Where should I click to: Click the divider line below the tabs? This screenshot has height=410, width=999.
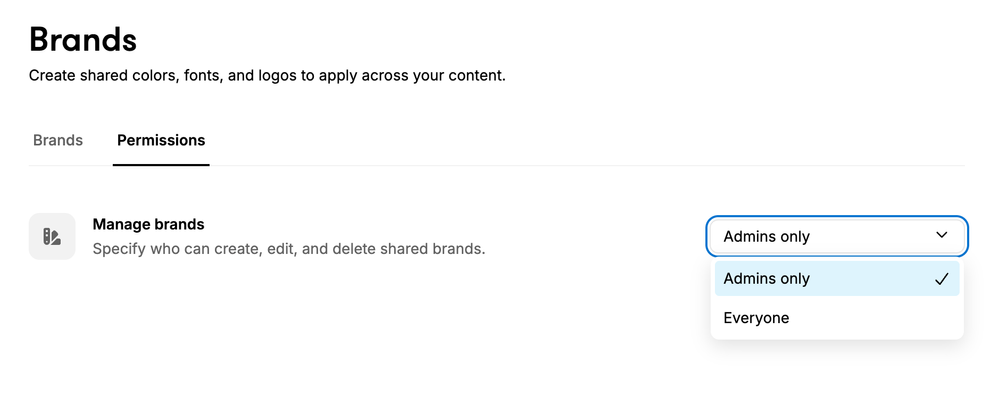[497, 166]
